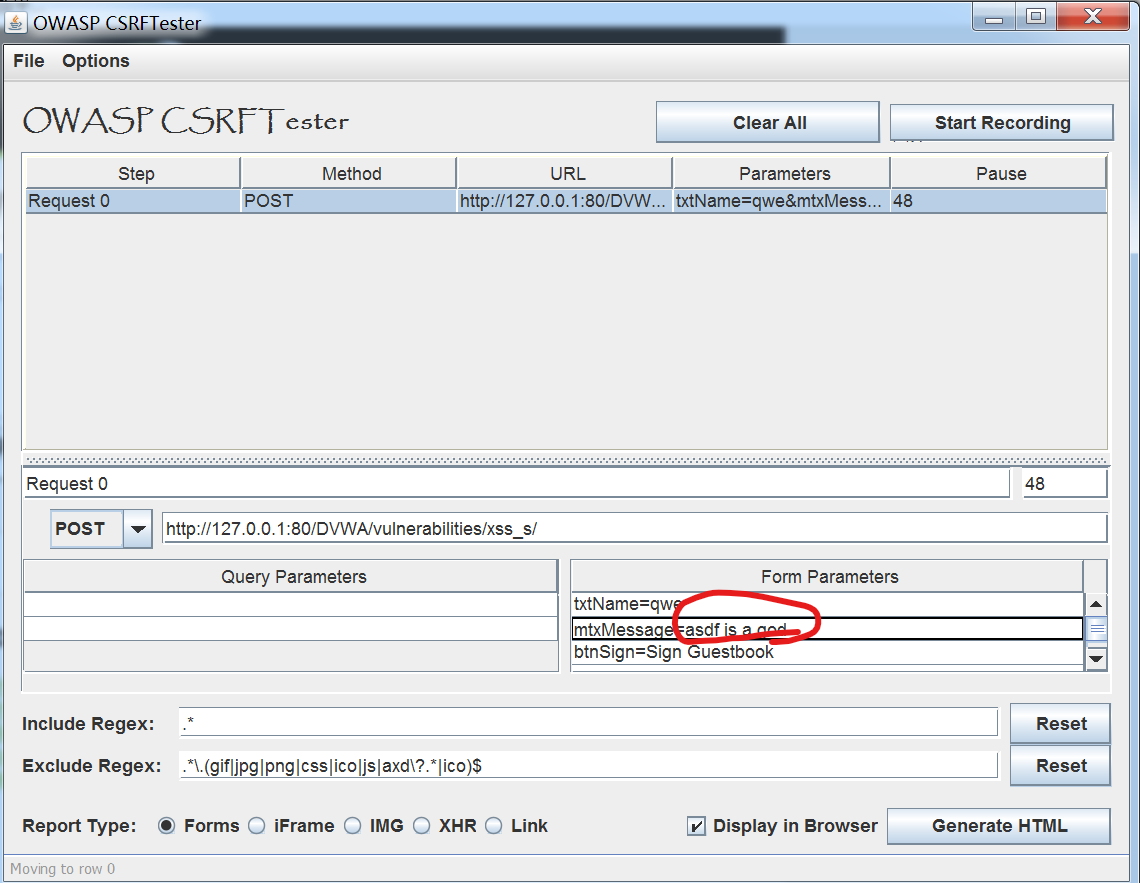Viewport: 1140px width, 883px height.
Task: Click the Exclude Regex input field
Action: (588, 765)
